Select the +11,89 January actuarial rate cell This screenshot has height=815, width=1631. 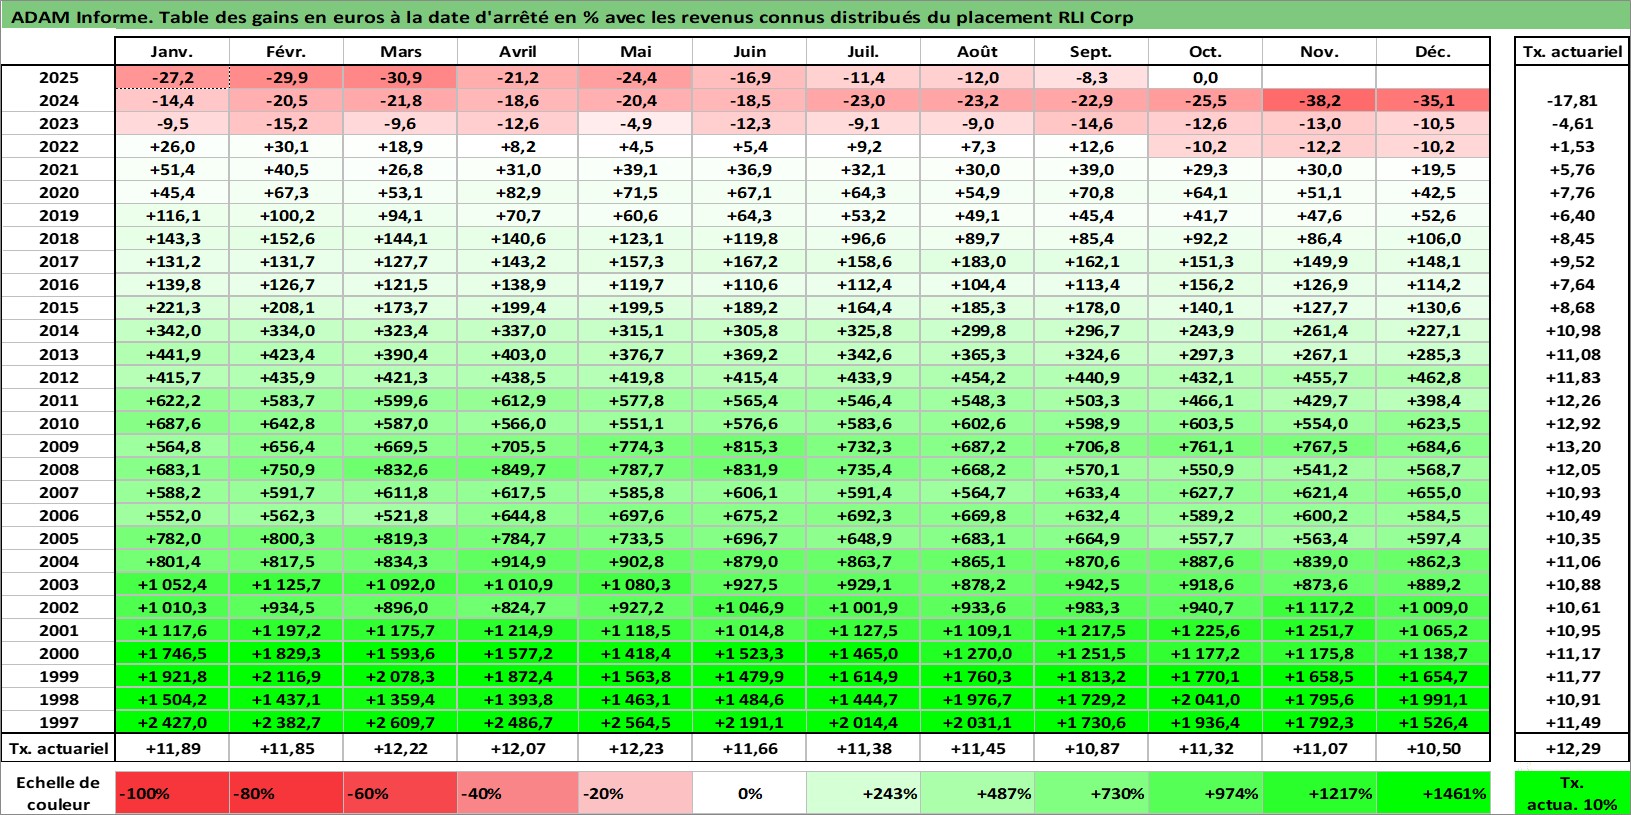(172, 748)
